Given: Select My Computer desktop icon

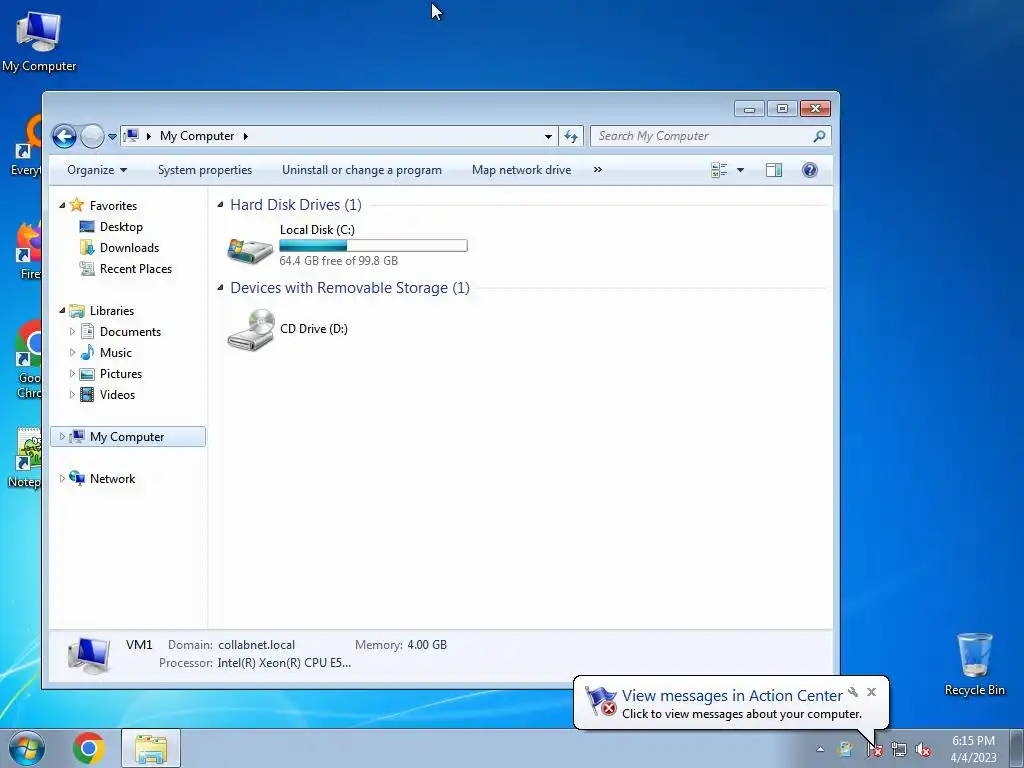Looking at the screenshot, I should 39,41.
